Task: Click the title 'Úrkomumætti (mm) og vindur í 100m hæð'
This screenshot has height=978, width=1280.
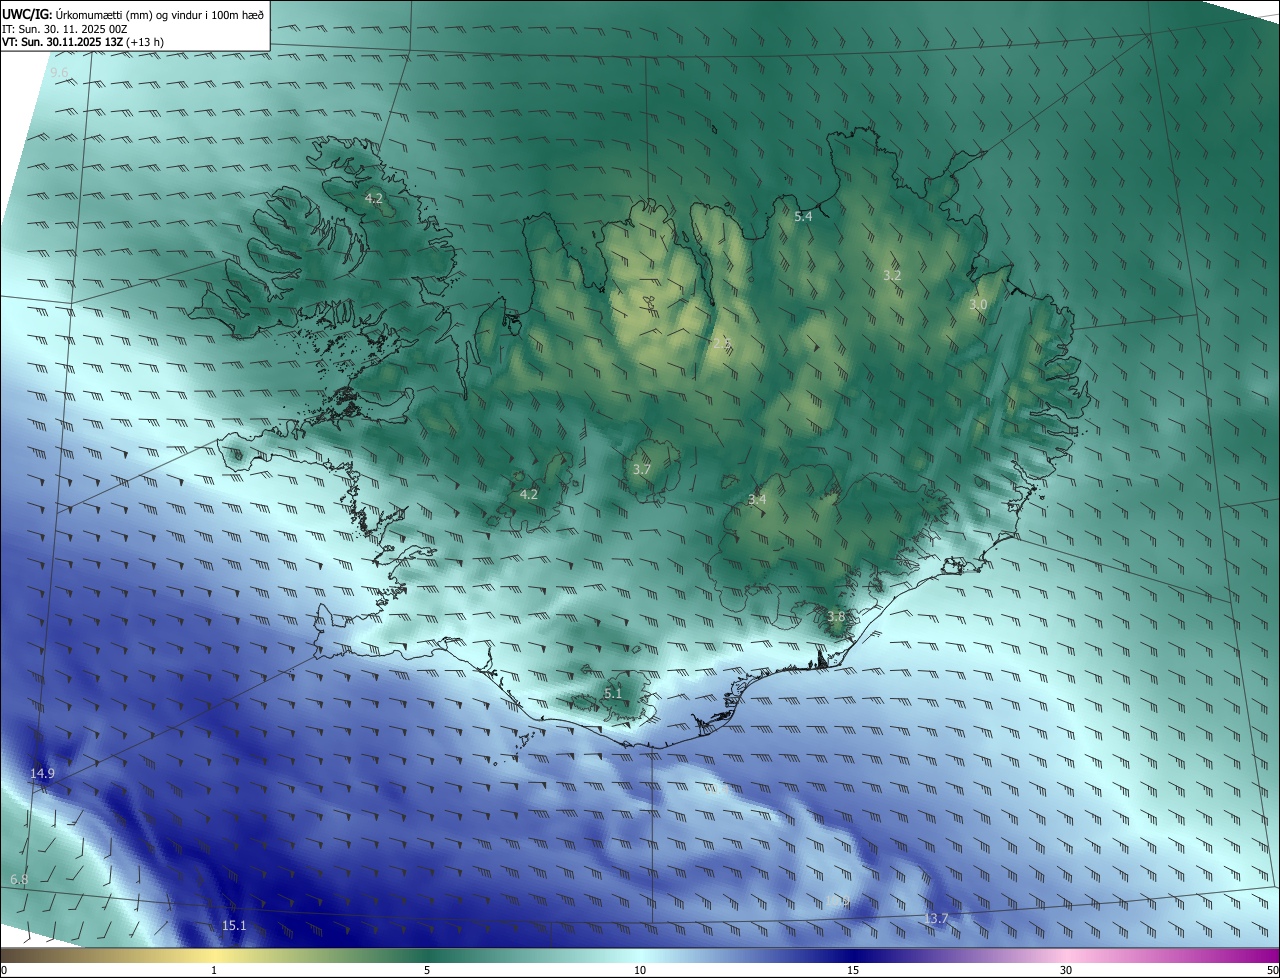Action: coord(158,13)
